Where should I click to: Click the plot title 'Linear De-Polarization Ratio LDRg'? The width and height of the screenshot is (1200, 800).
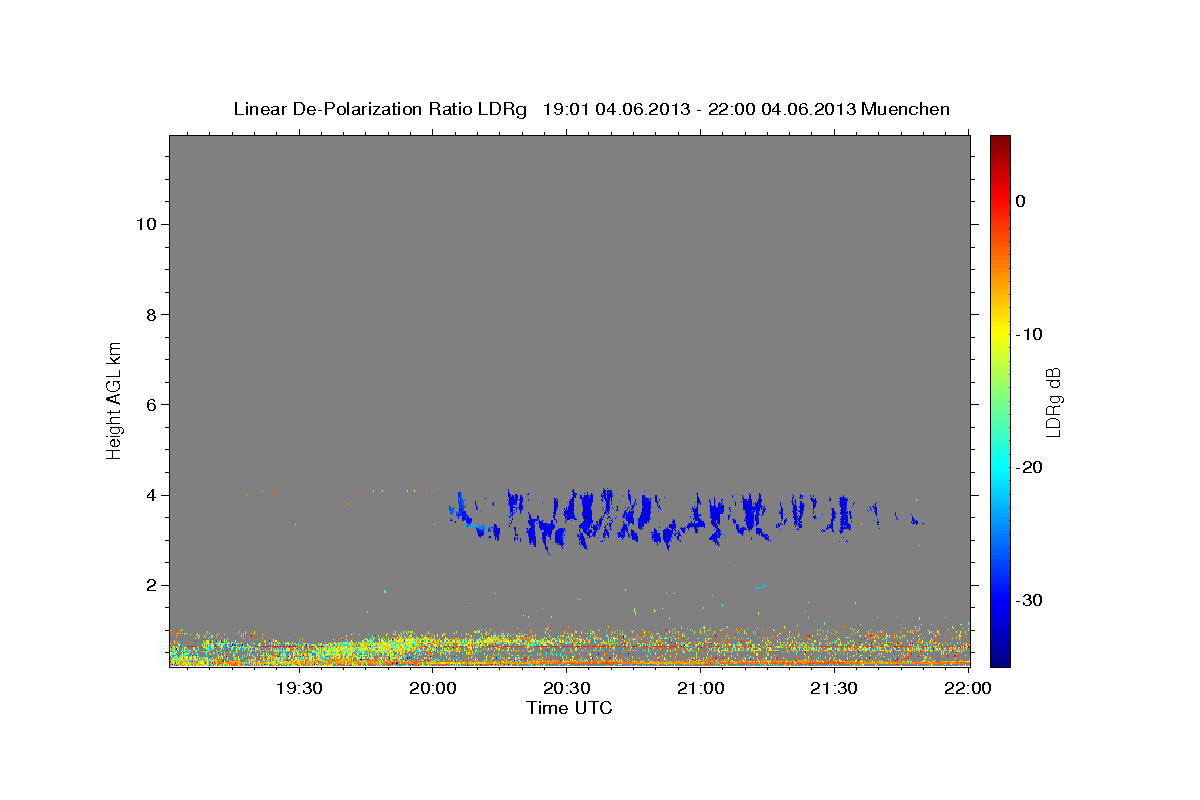(379, 109)
